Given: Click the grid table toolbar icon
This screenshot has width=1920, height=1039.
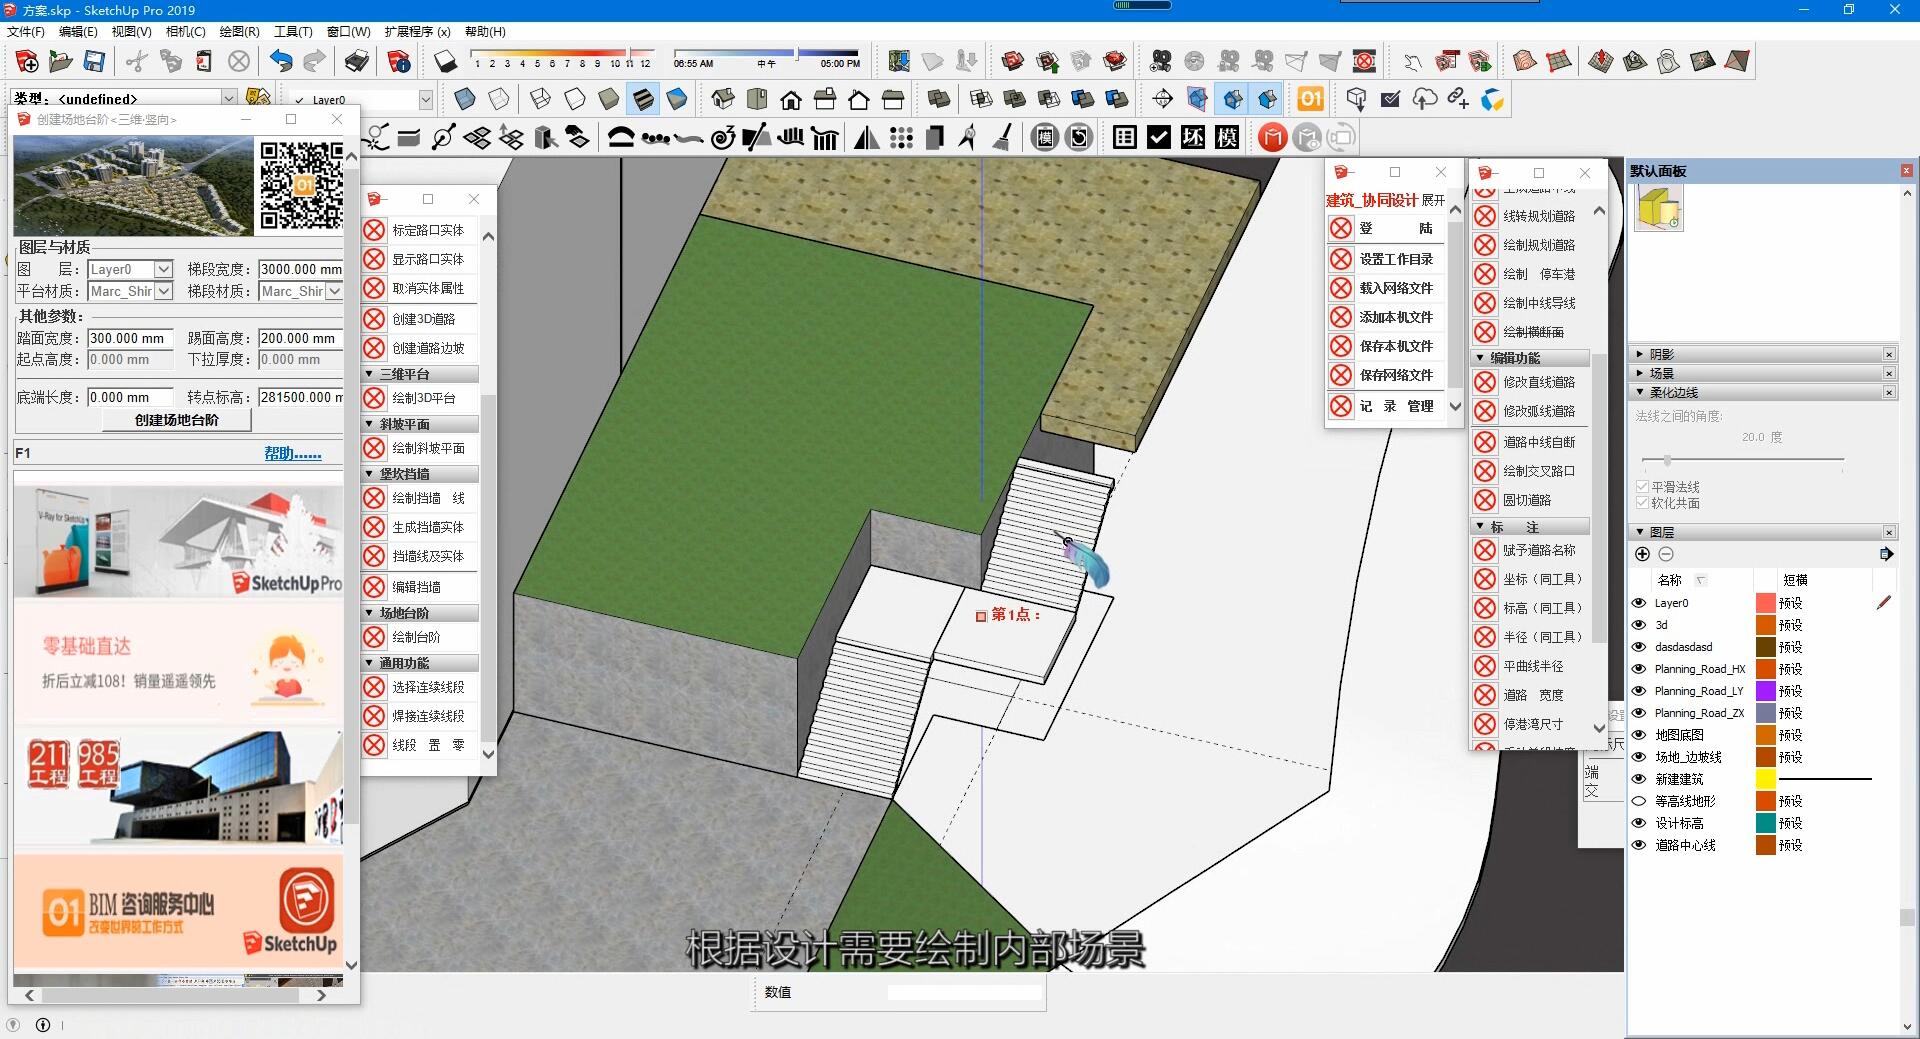Looking at the screenshot, I should point(1125,137).
